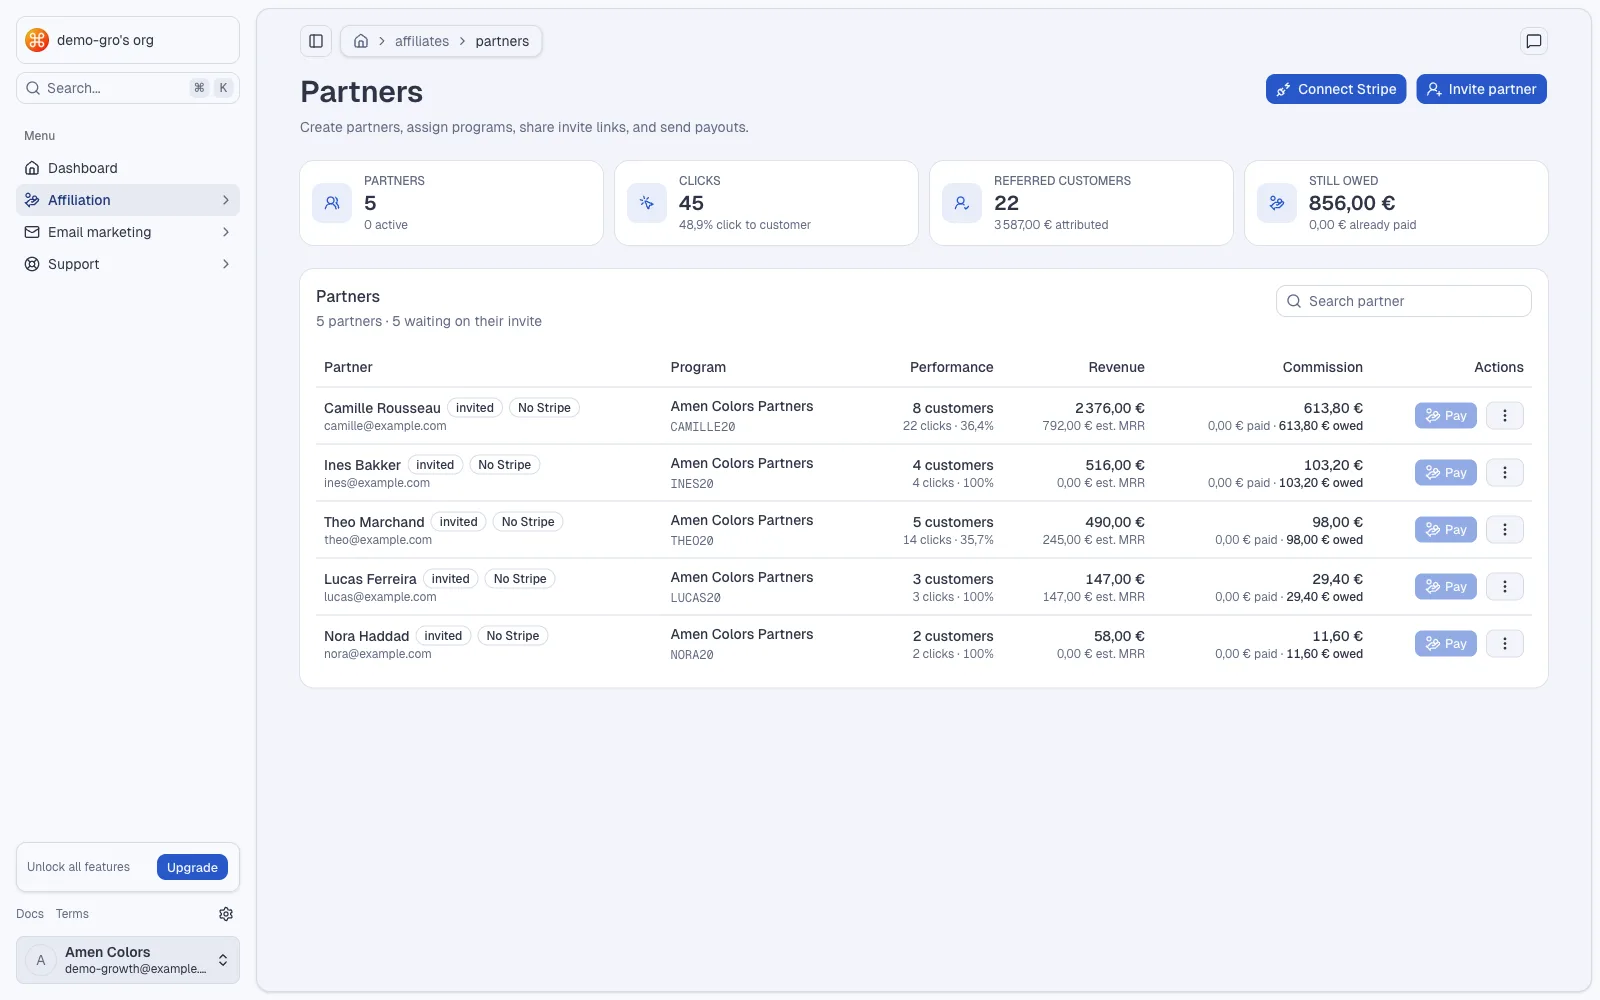Focus the sidebar Search box
1600x1000 pixels.
pyautogui.click(x=128, y=88)
